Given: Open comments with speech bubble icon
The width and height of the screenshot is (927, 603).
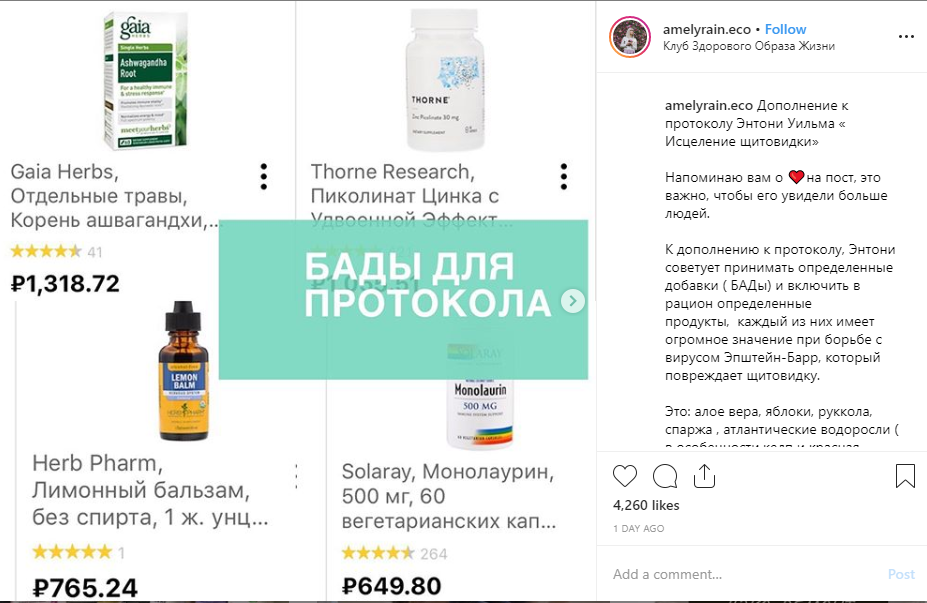Looking at the screenshot, I should (x=665, y=476).
